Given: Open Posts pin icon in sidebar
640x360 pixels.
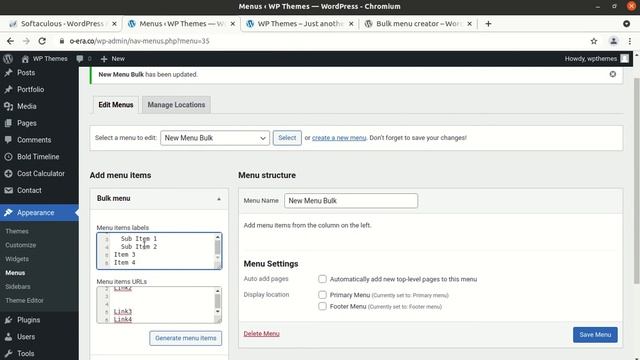Looking at the screenshot, I should (x=8, y=73).
